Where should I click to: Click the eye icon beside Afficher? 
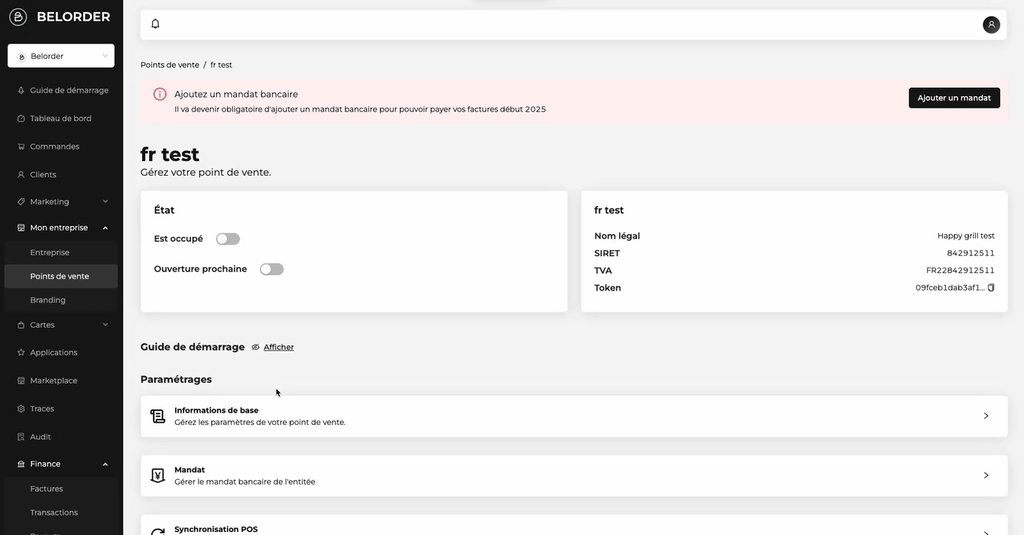coord(255,348)
